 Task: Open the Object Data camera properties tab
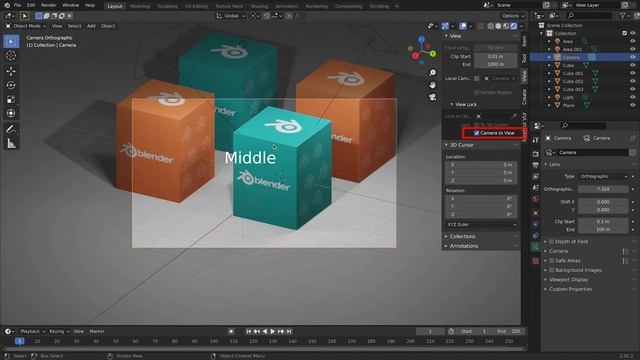click(536, 247)
